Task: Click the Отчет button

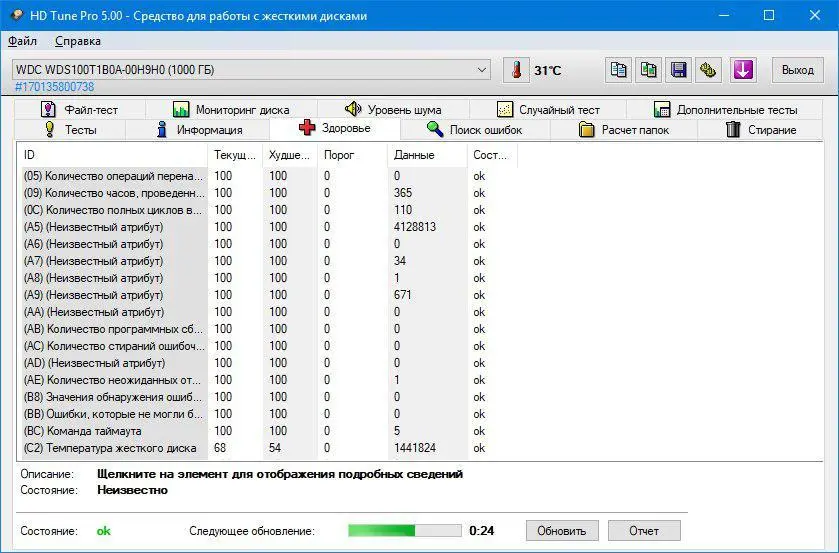Action: 644,531
